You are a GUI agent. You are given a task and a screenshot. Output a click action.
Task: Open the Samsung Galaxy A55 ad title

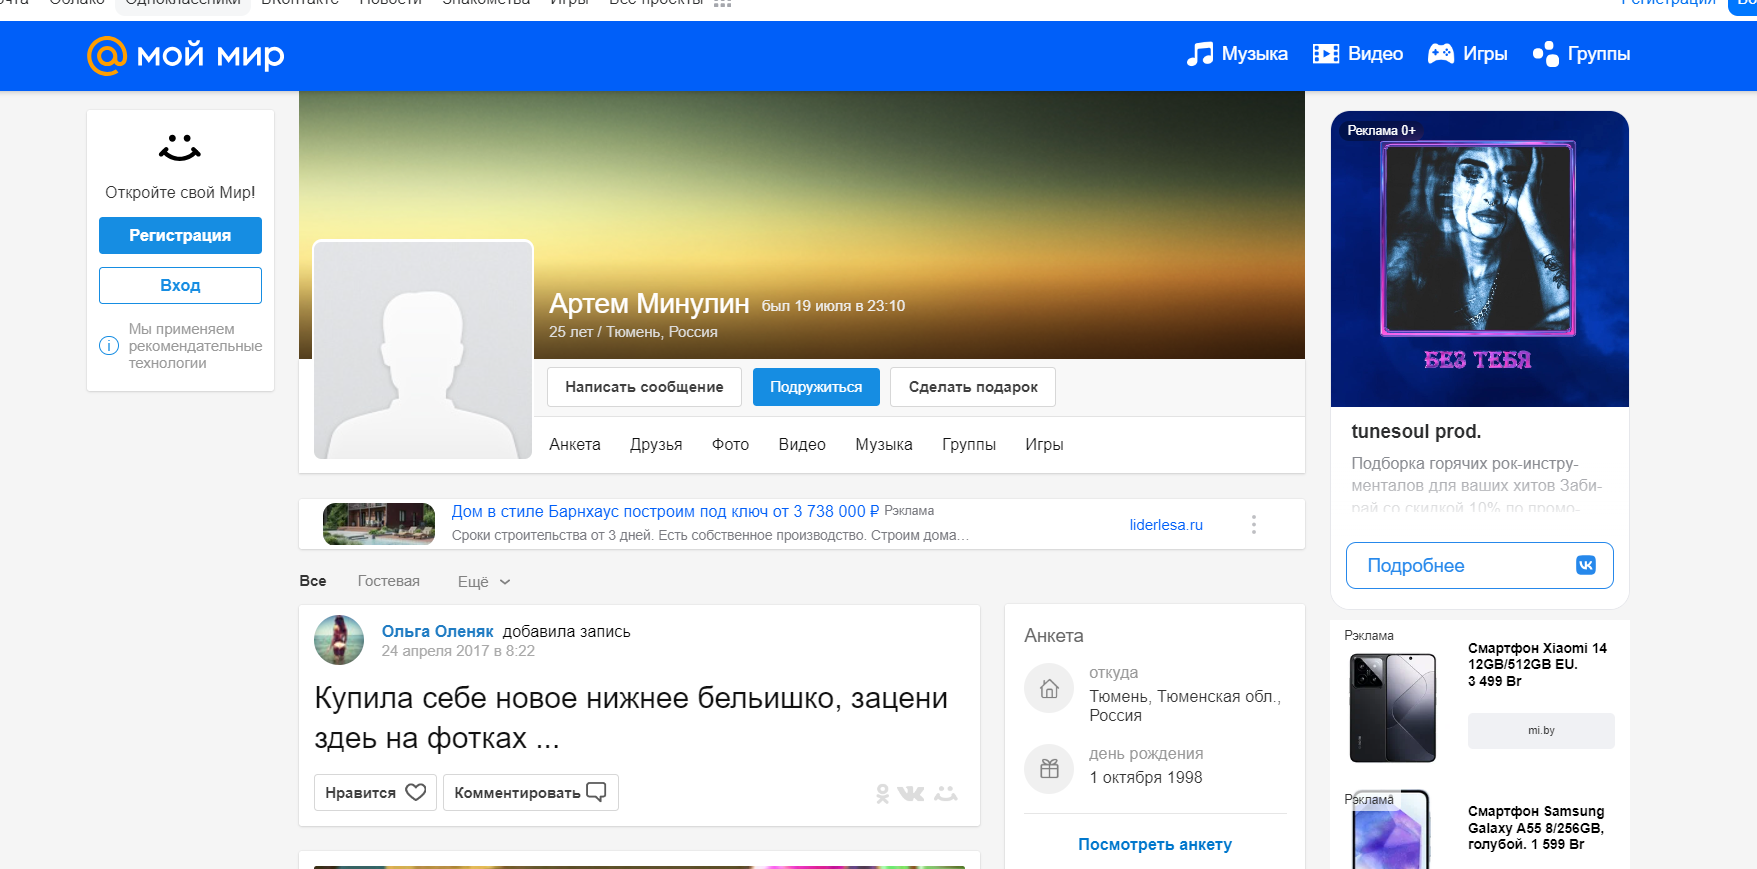click(1536, 827)
